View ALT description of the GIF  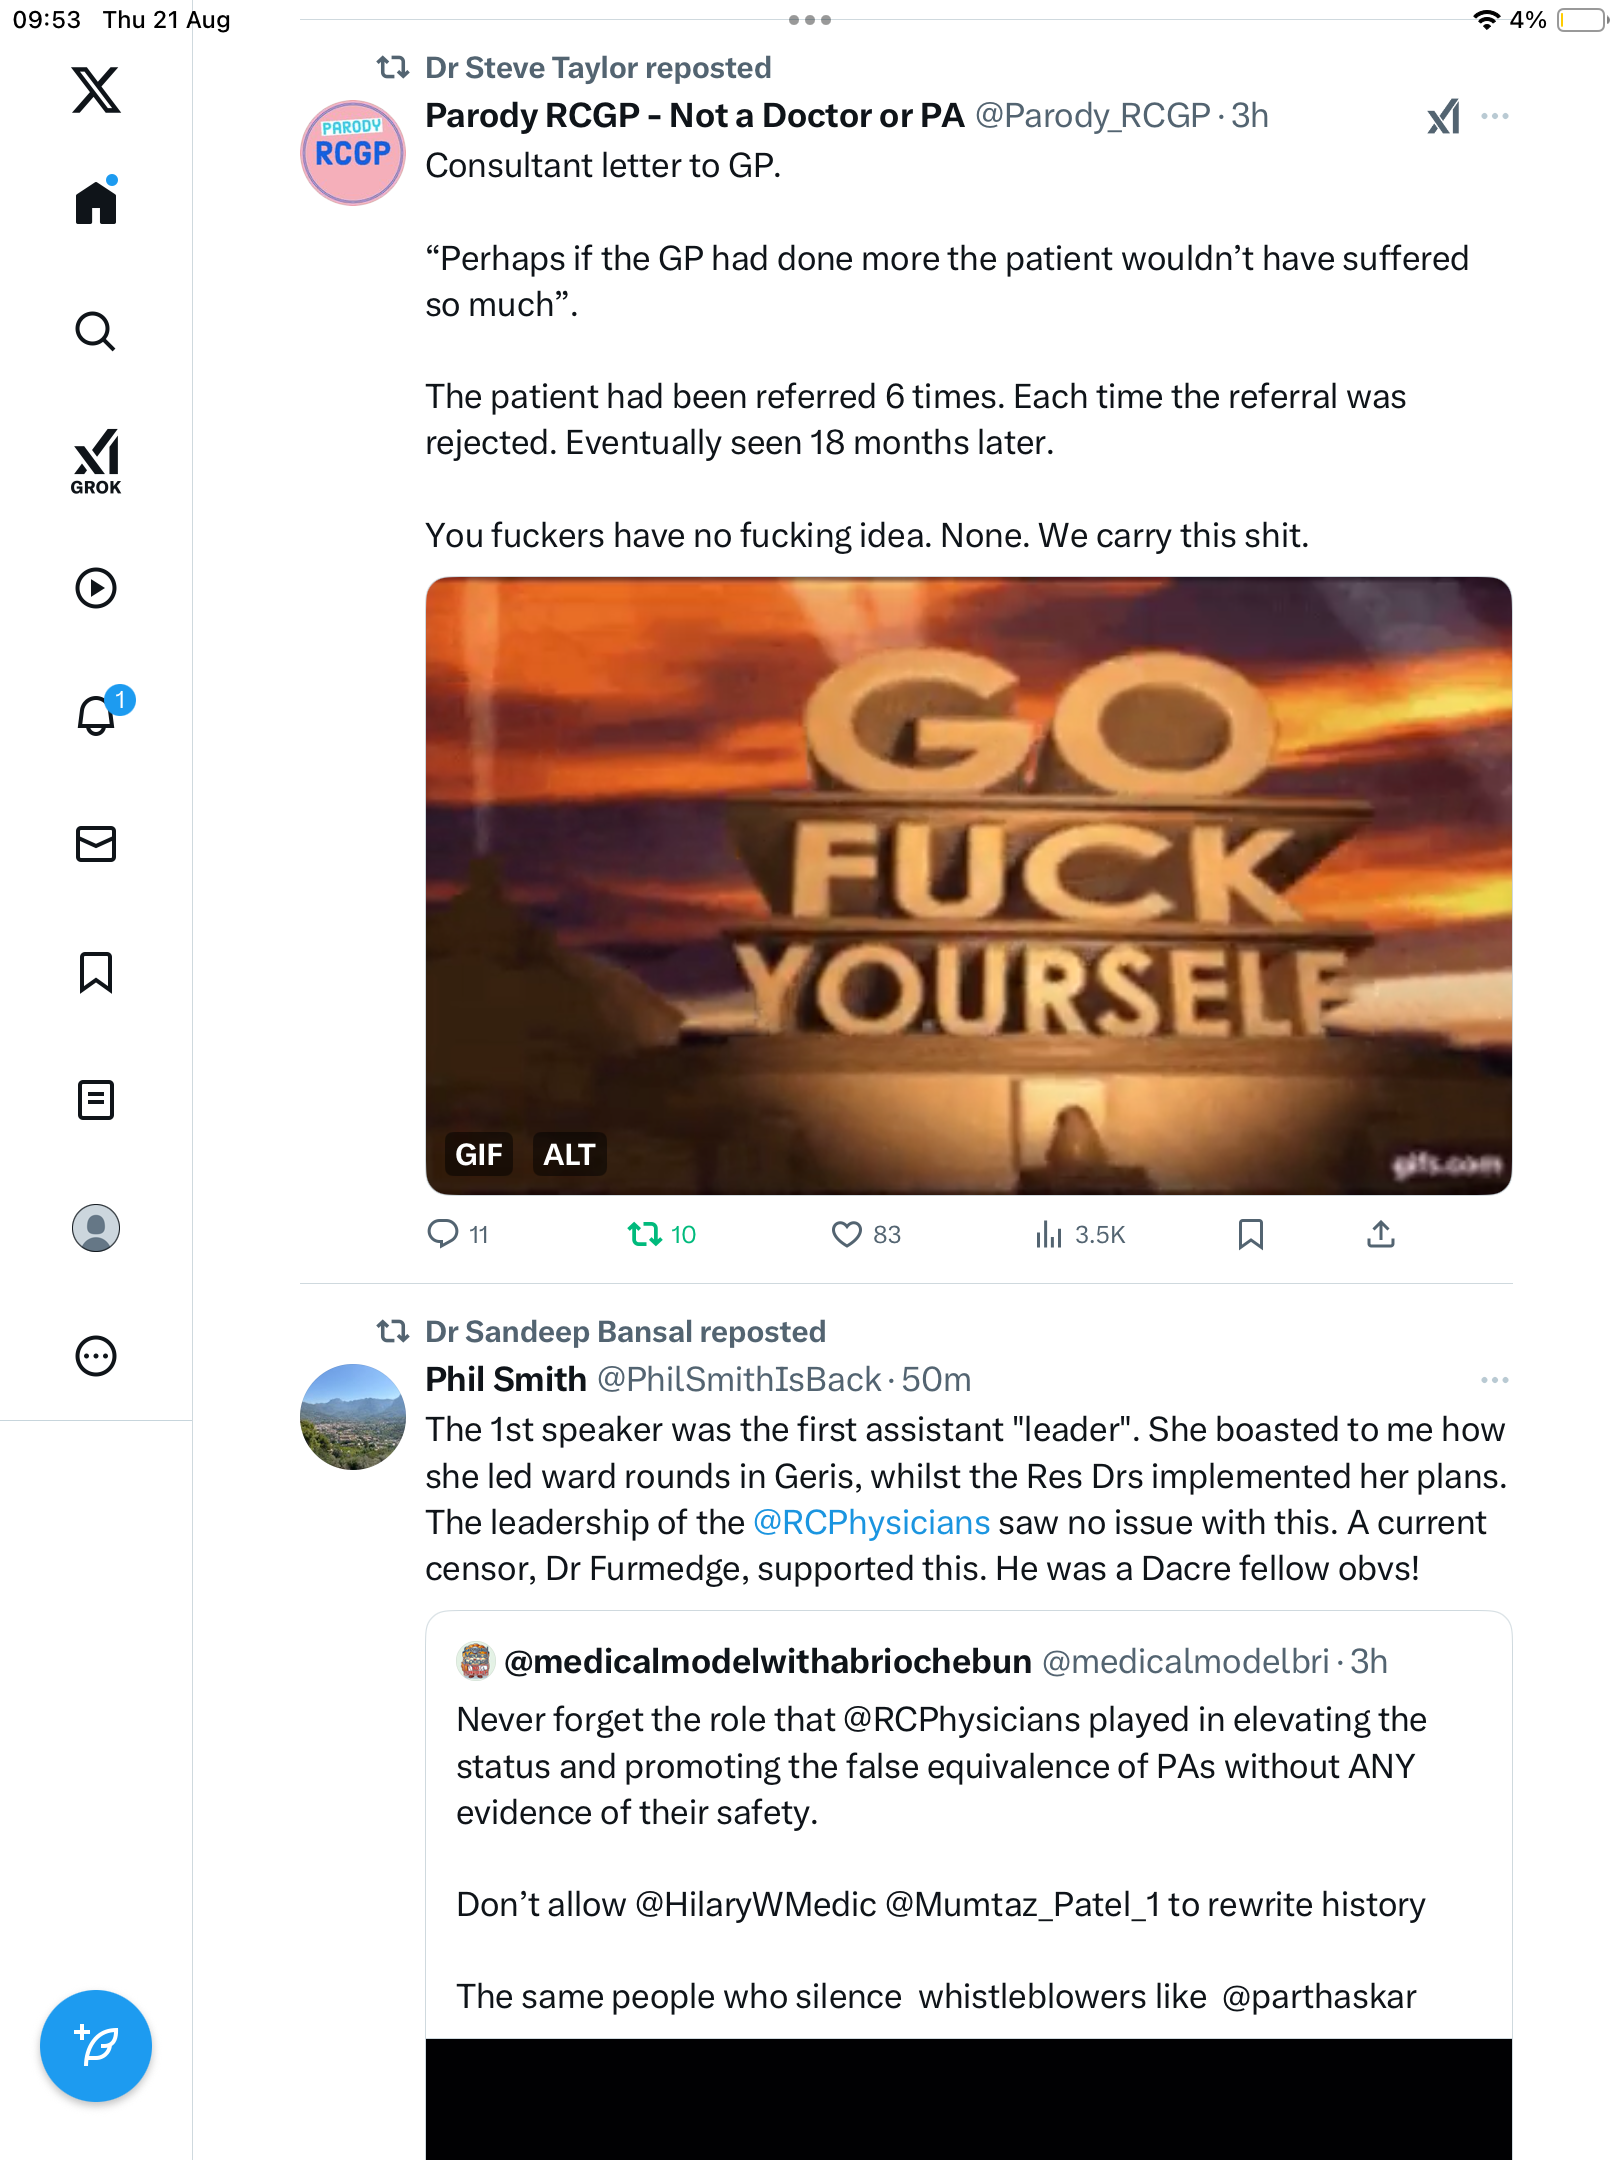click(569, 1155)
